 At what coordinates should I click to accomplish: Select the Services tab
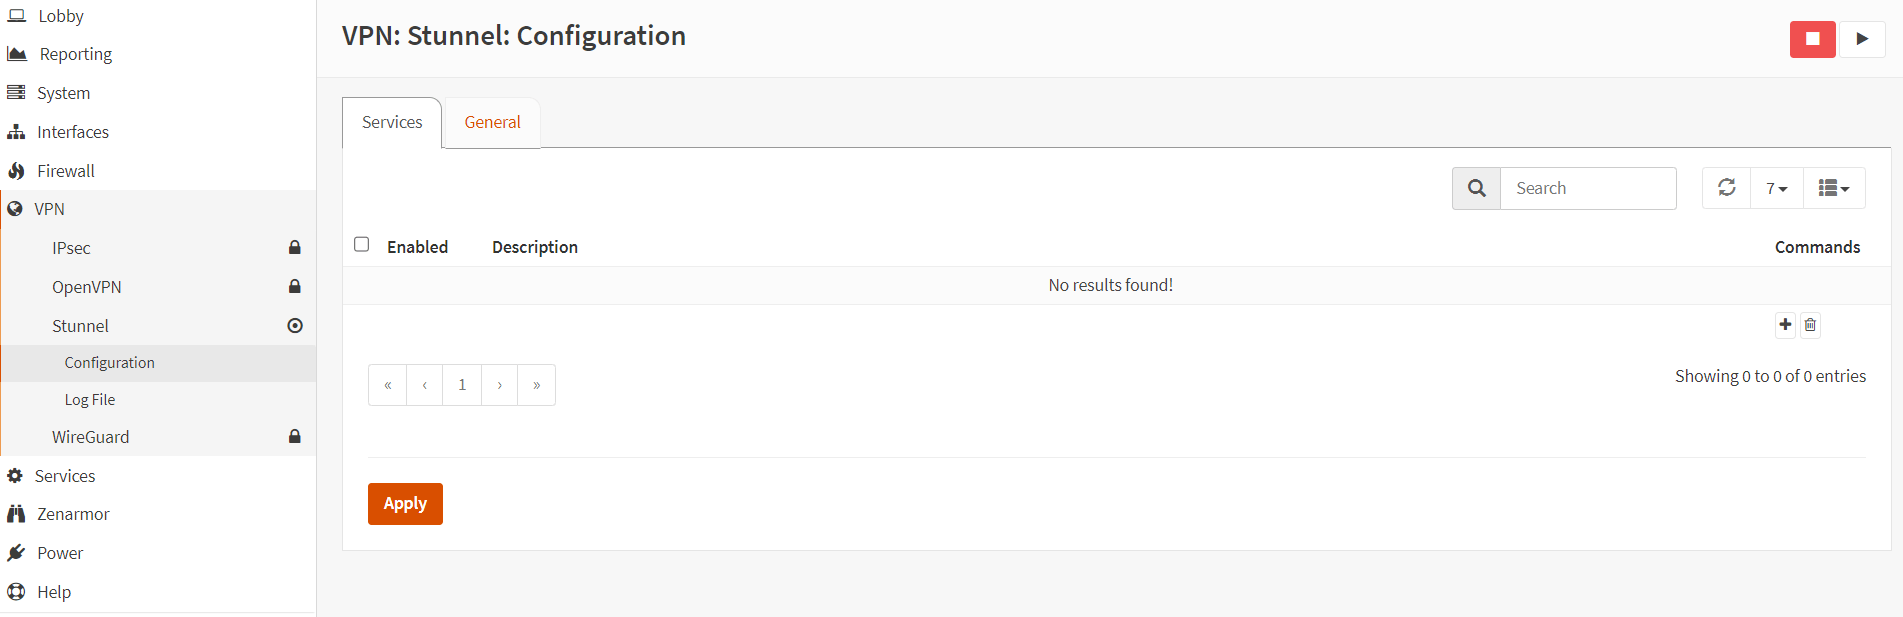(392, 122)
